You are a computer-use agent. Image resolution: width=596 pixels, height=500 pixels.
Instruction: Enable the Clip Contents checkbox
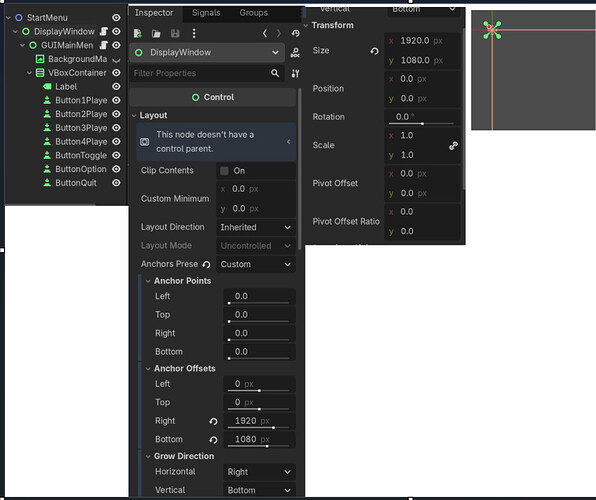click(225, 171)
